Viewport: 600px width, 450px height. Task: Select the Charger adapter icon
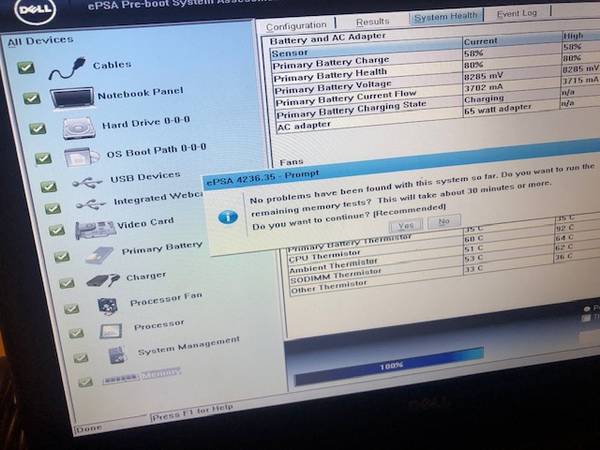[x=102, y=281]
